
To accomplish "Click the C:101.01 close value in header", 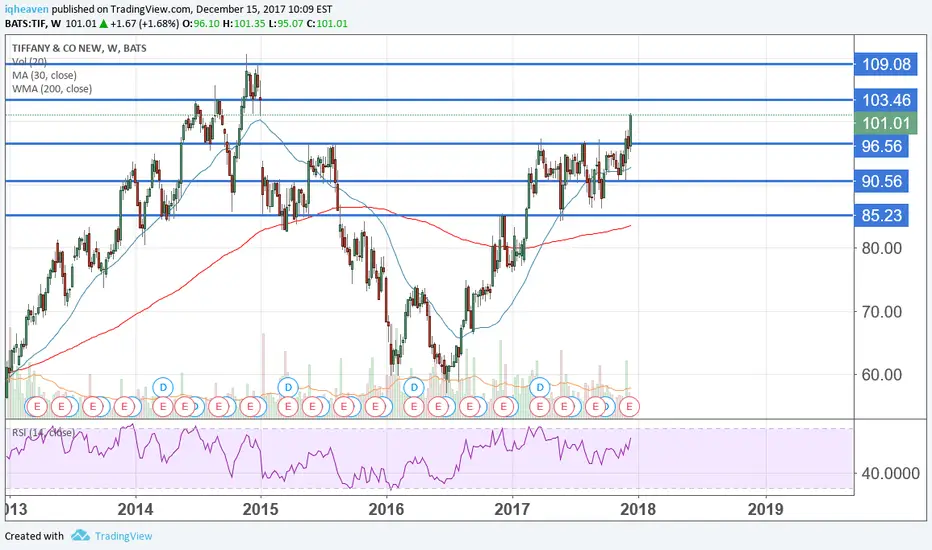I will click(x=327, y=24).
